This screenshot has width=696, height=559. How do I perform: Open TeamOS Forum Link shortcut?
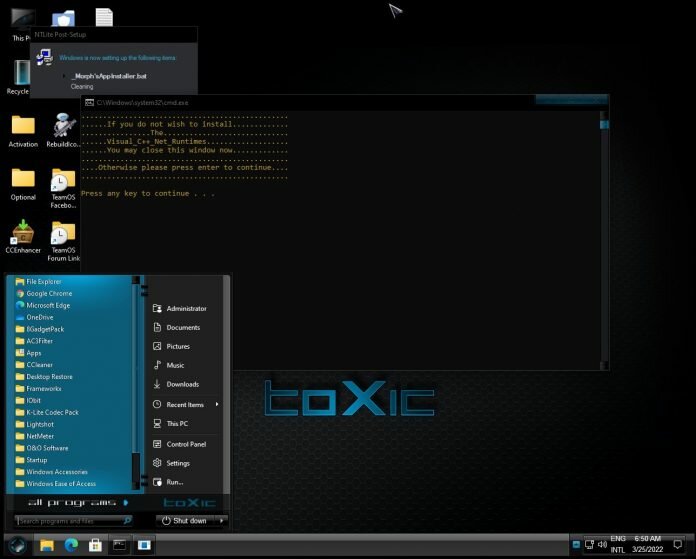point(63,241)
